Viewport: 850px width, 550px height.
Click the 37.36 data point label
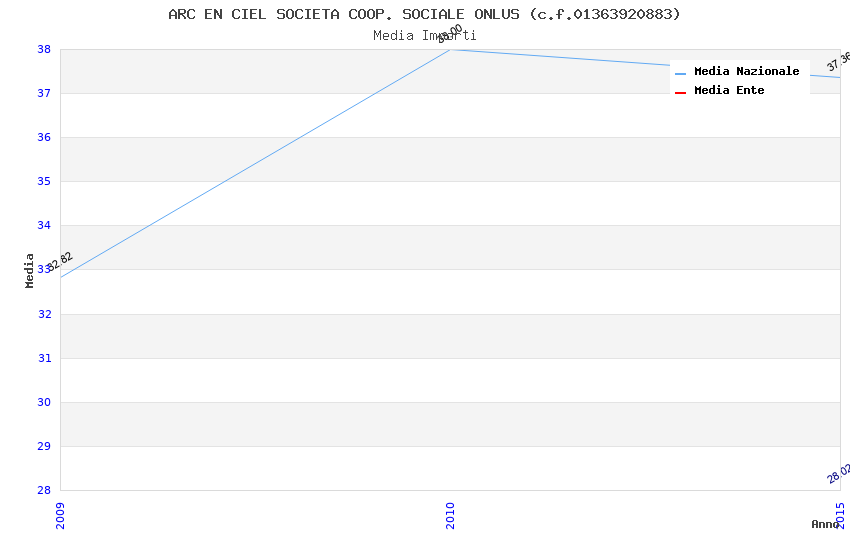point(839,61)
